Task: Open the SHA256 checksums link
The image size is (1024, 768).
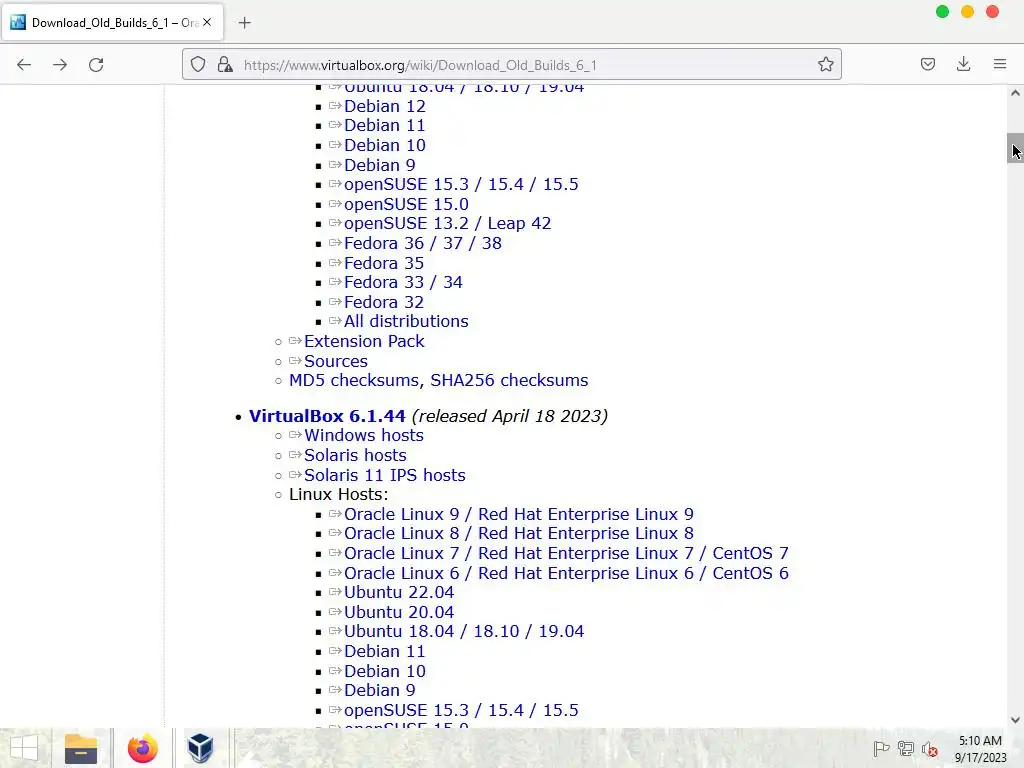Action: tap(509, 380)
